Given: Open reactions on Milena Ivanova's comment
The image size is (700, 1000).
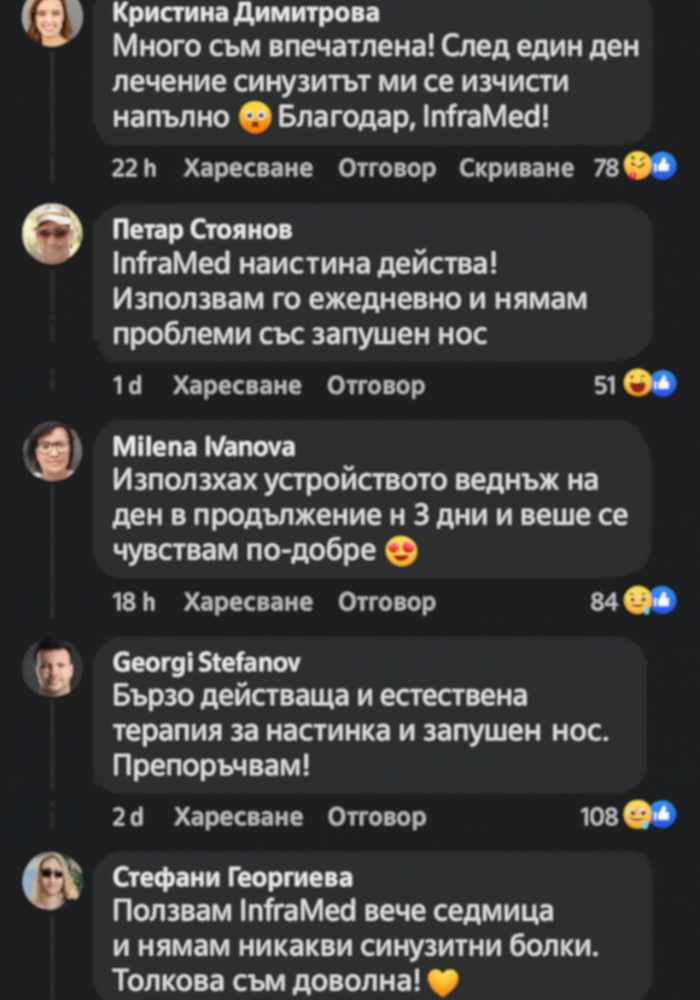Looking at the screenshot, I should point(650,602).
